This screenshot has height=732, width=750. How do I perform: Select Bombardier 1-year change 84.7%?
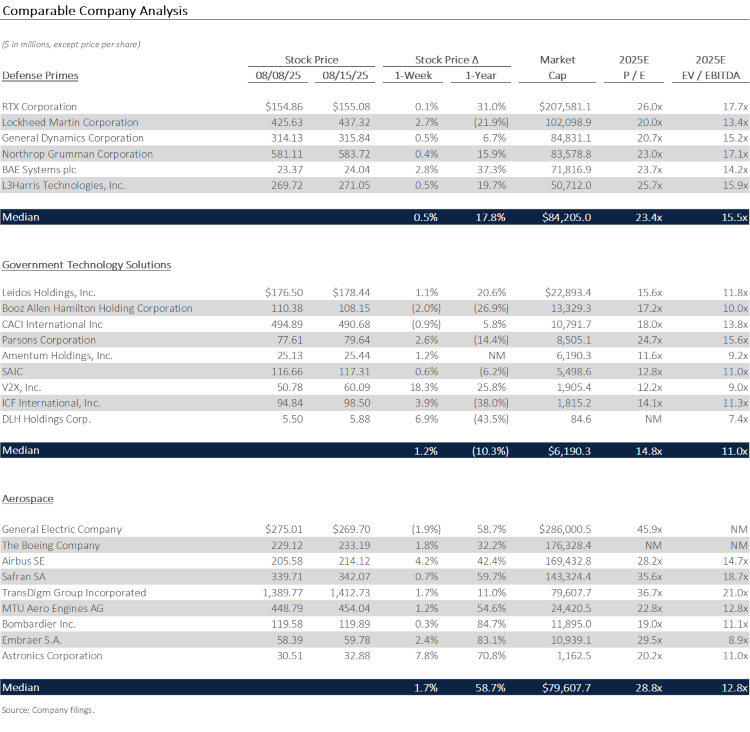click(491, 624)
